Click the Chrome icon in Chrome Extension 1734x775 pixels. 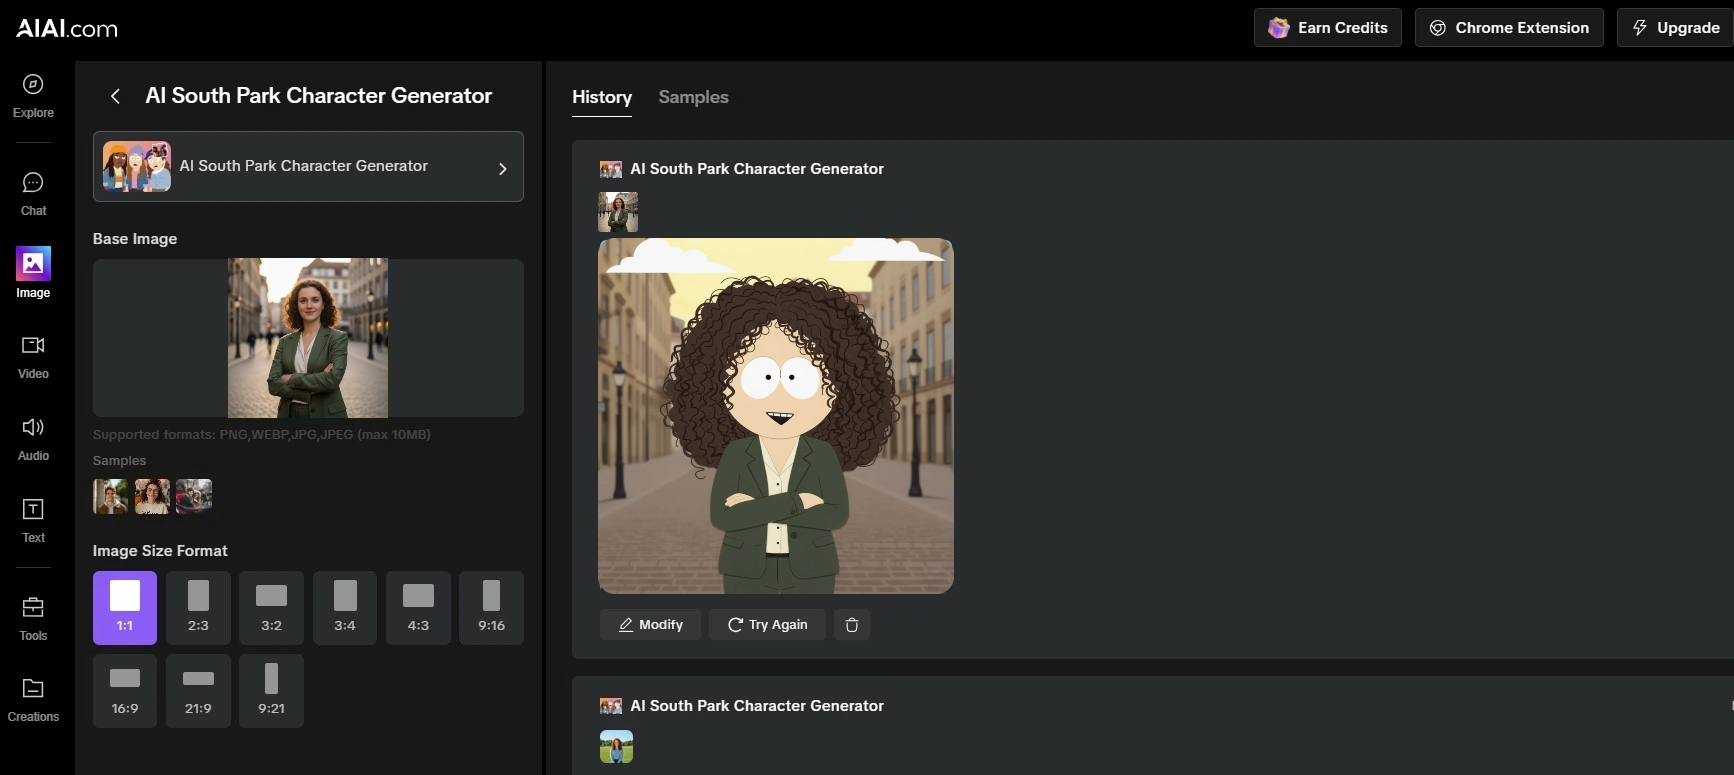click(1438, 28)
